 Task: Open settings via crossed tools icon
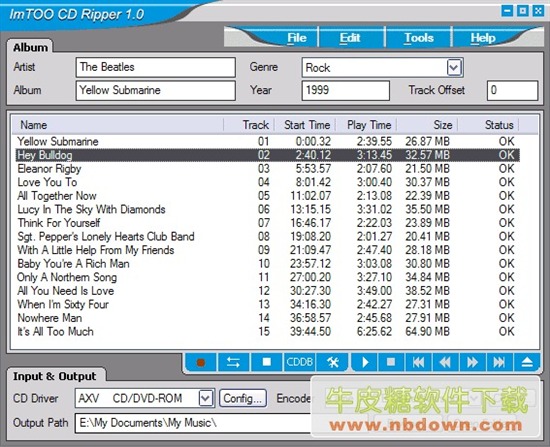click(x=332, y=362)
